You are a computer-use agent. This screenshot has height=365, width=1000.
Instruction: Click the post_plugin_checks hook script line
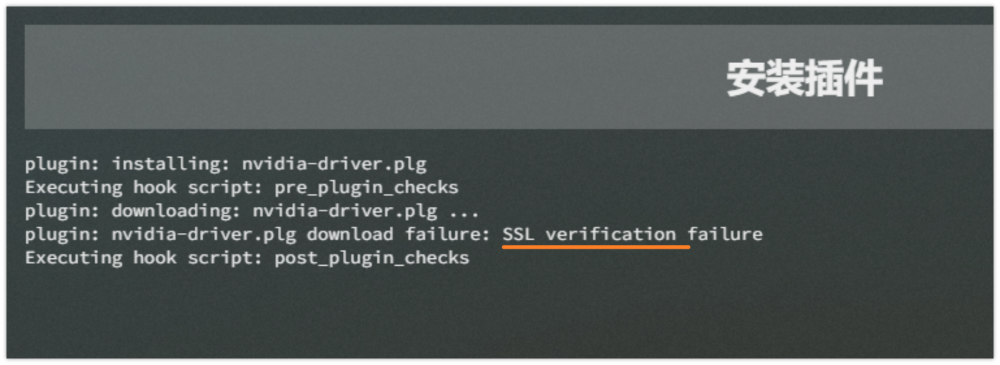247,258
